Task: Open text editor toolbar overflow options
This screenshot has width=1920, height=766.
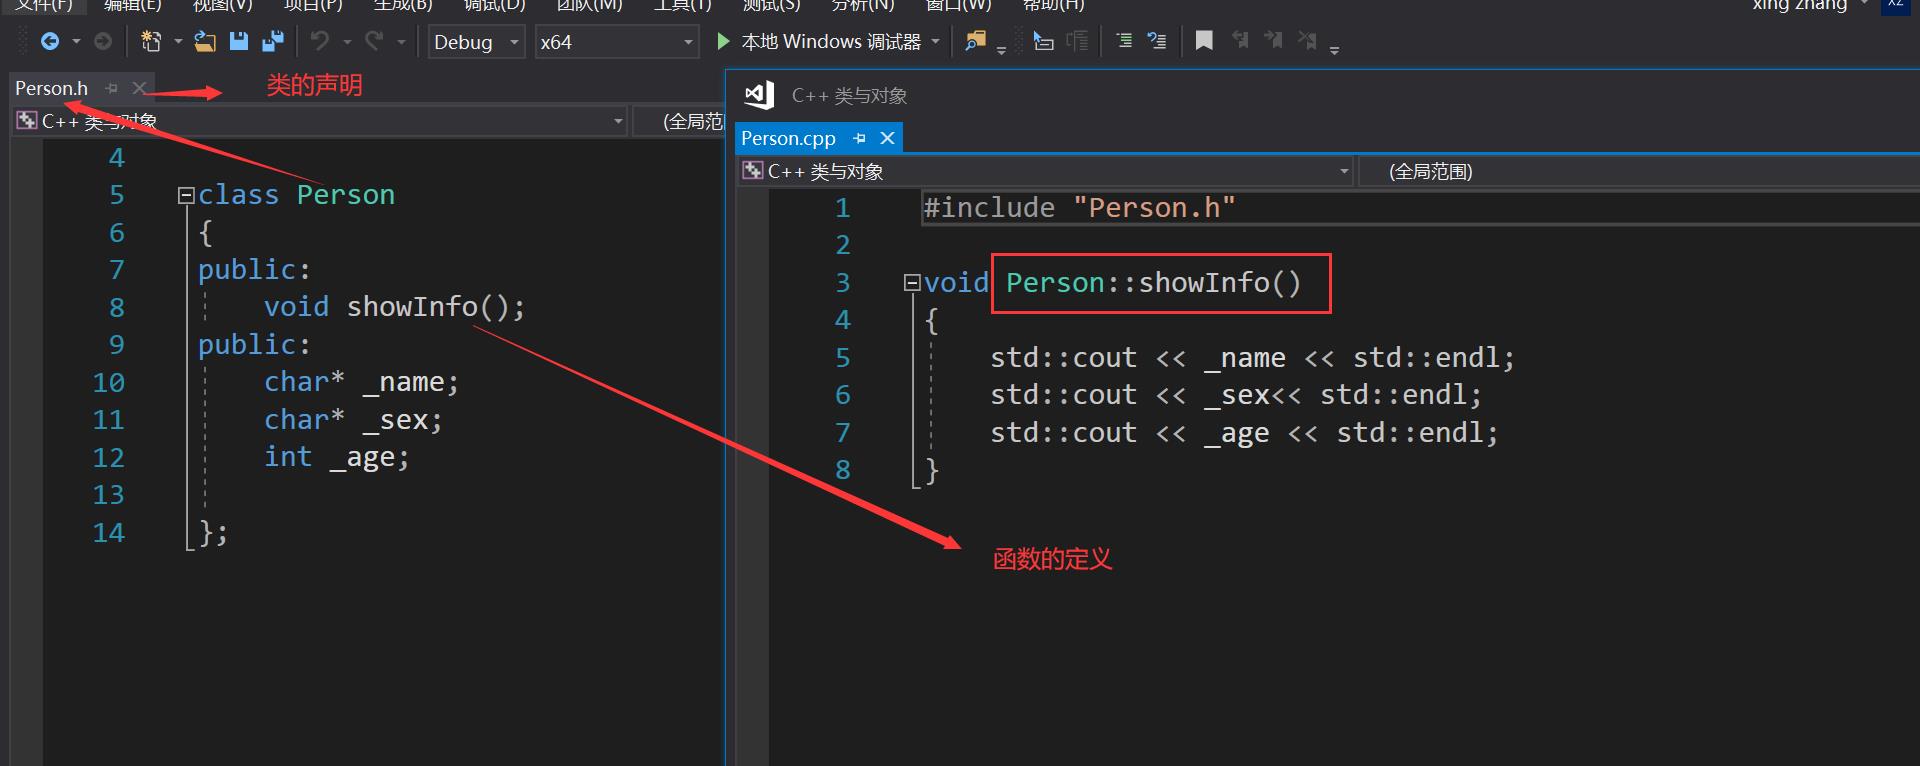Action: click(x=1334, y=49)
